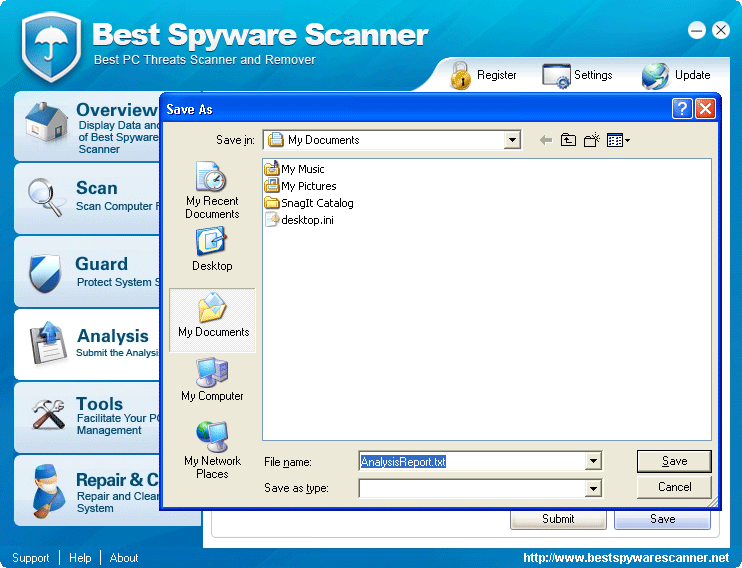Click the Guard shield icon
Viewport: 742px width, 568px height.
click(45, 273)
